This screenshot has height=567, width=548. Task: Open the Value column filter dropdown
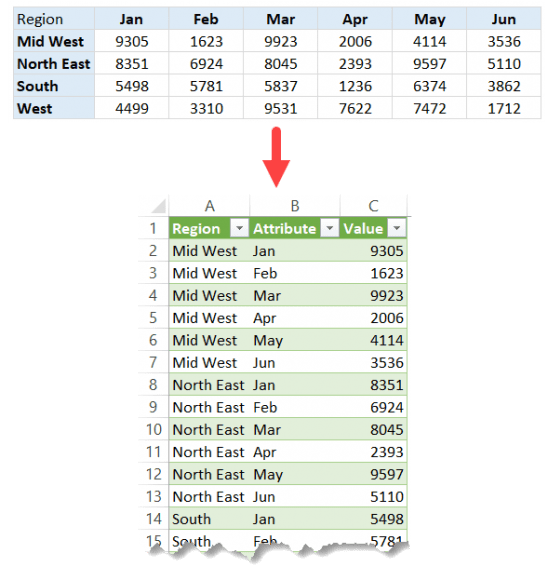(397, 228)
